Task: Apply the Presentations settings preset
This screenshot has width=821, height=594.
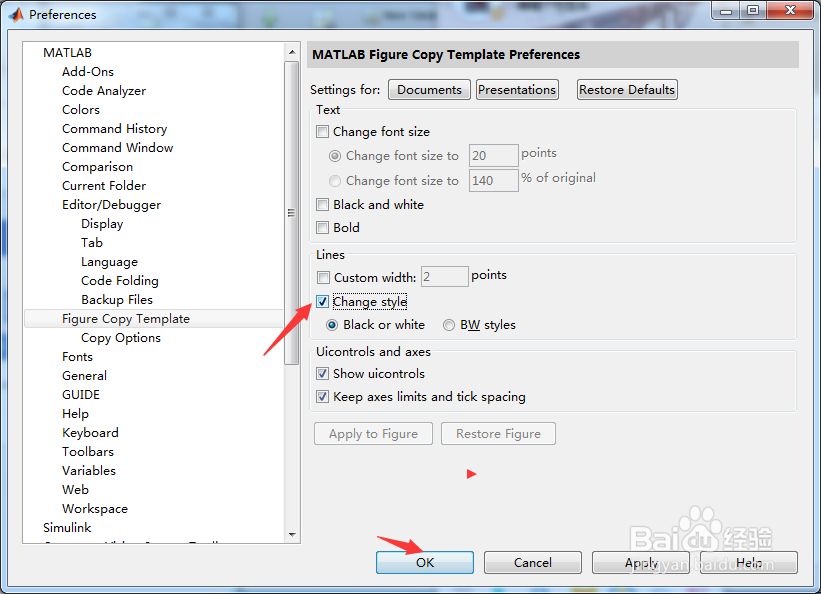Action: click(517, 90)
